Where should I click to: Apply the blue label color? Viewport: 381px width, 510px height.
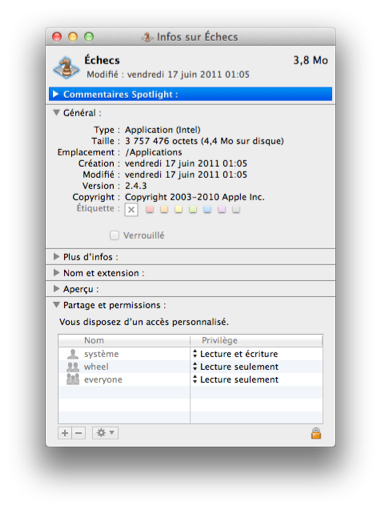[207, 209]
